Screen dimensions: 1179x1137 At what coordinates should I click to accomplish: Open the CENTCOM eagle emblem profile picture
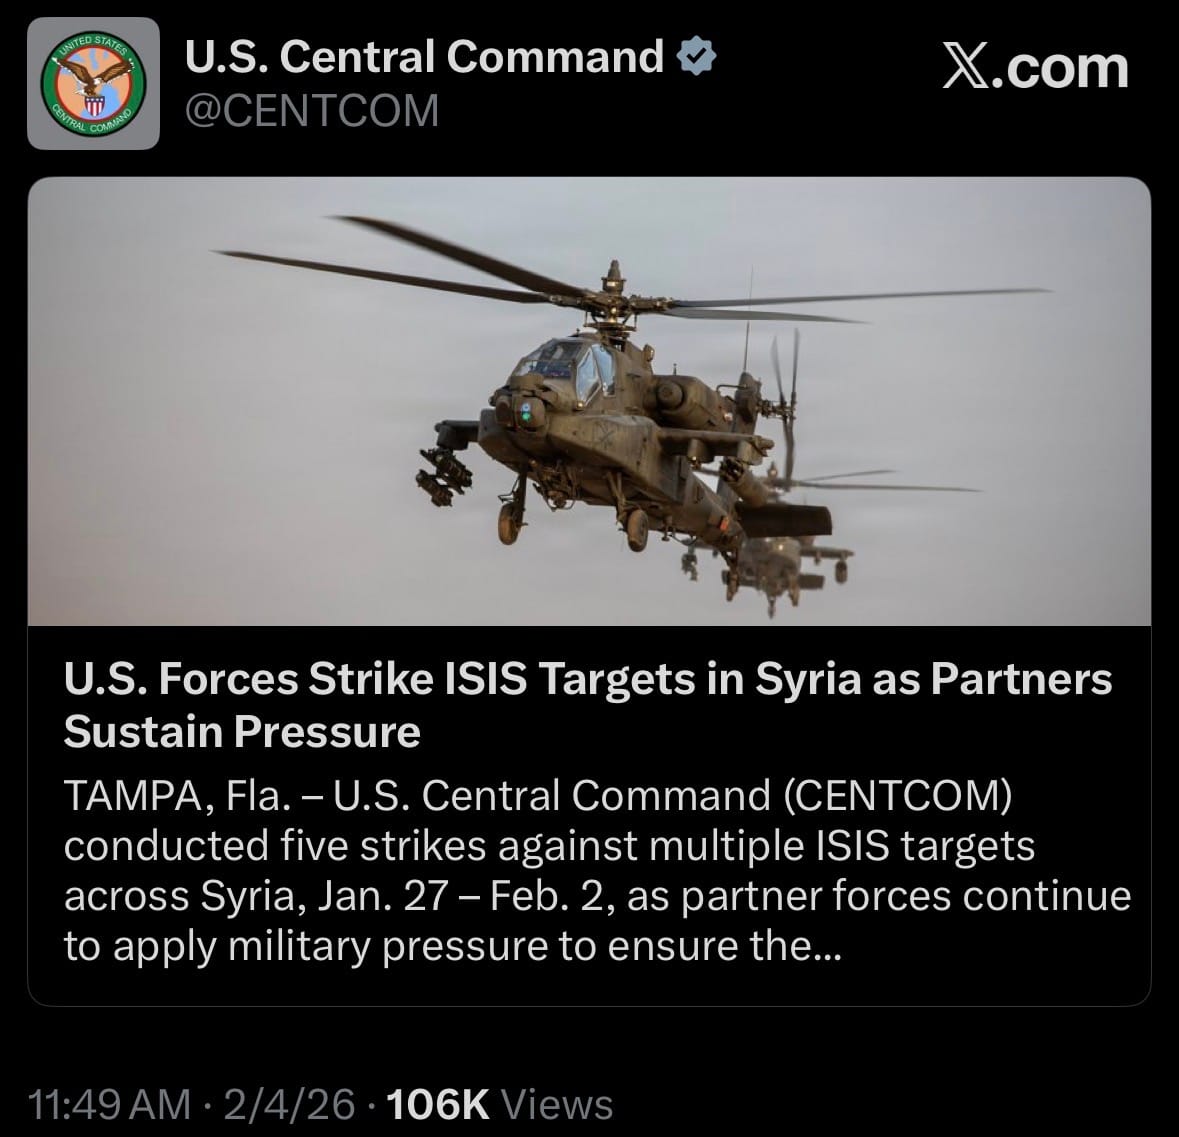point(93,83)
